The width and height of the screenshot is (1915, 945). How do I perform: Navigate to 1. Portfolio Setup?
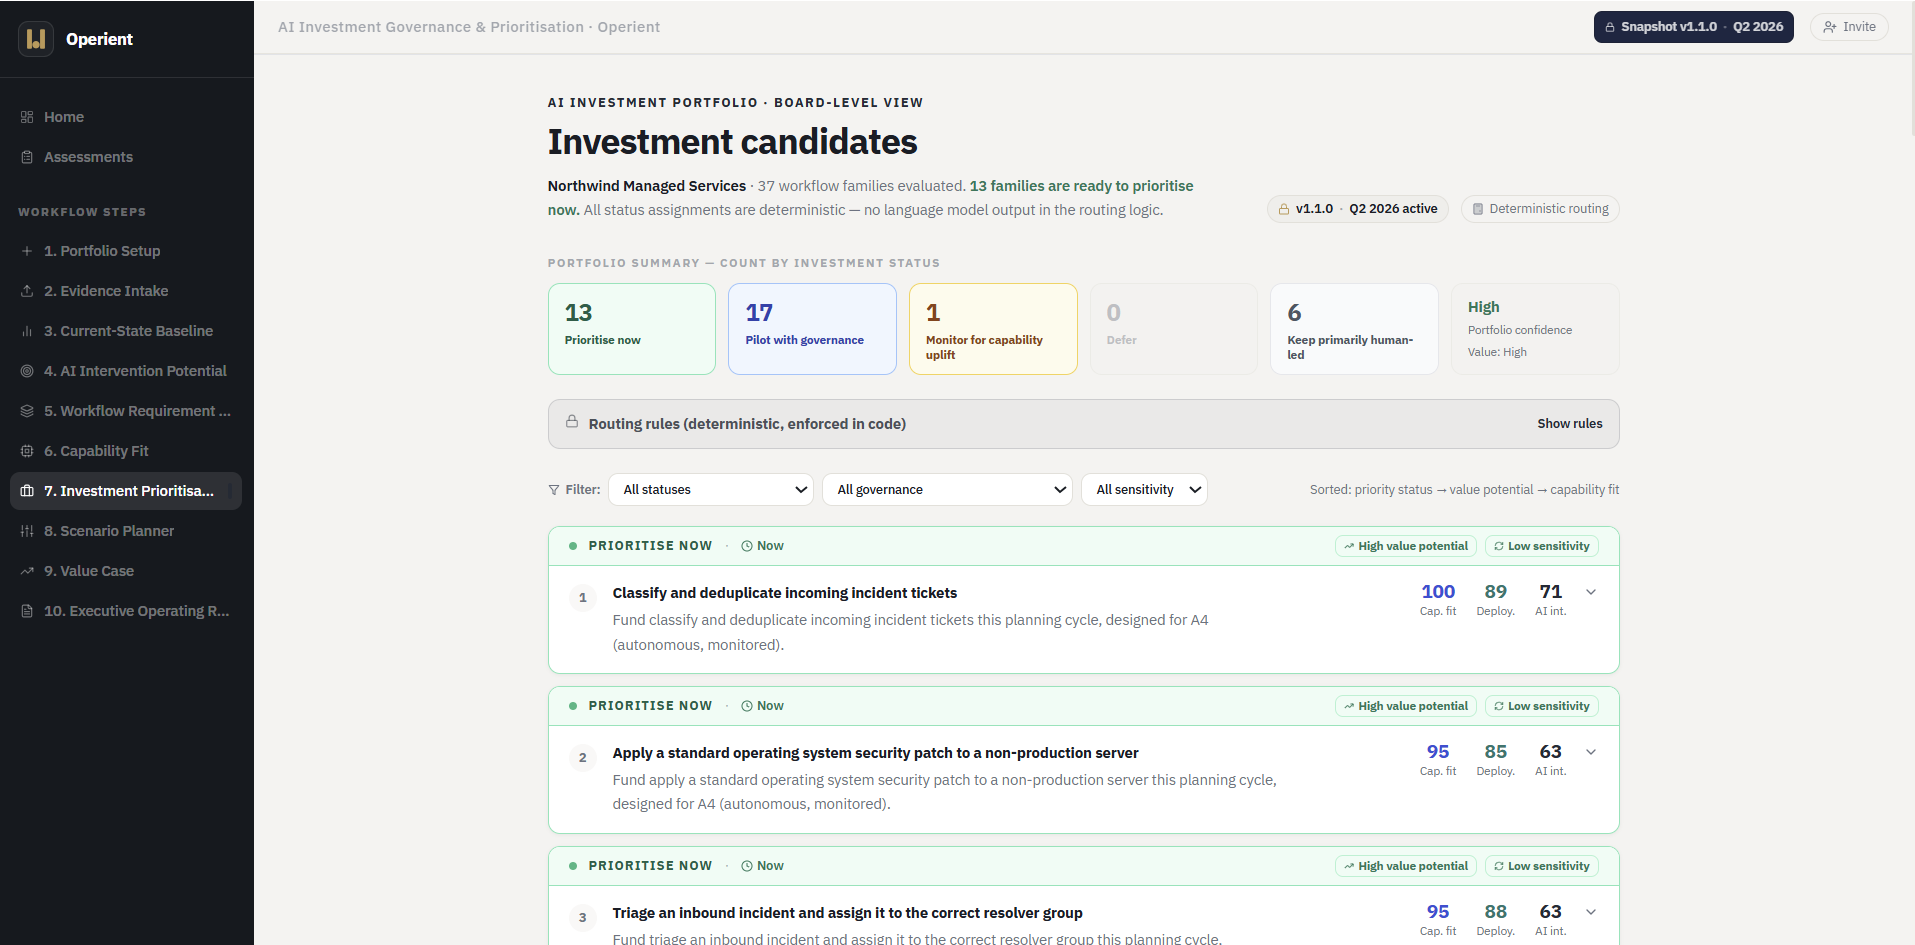coord(126,251)
